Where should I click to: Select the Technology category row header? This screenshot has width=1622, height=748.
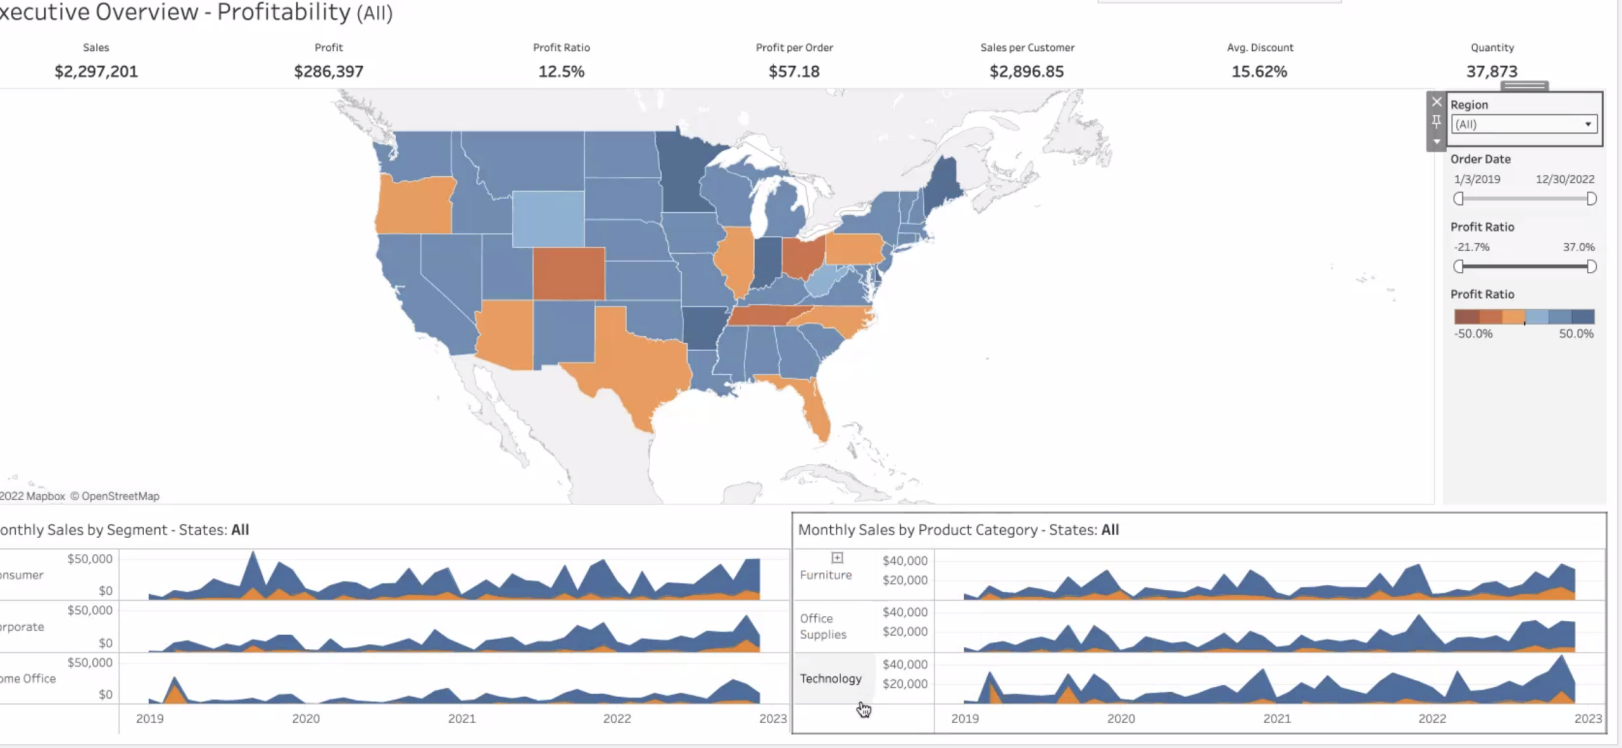(830, 679)
